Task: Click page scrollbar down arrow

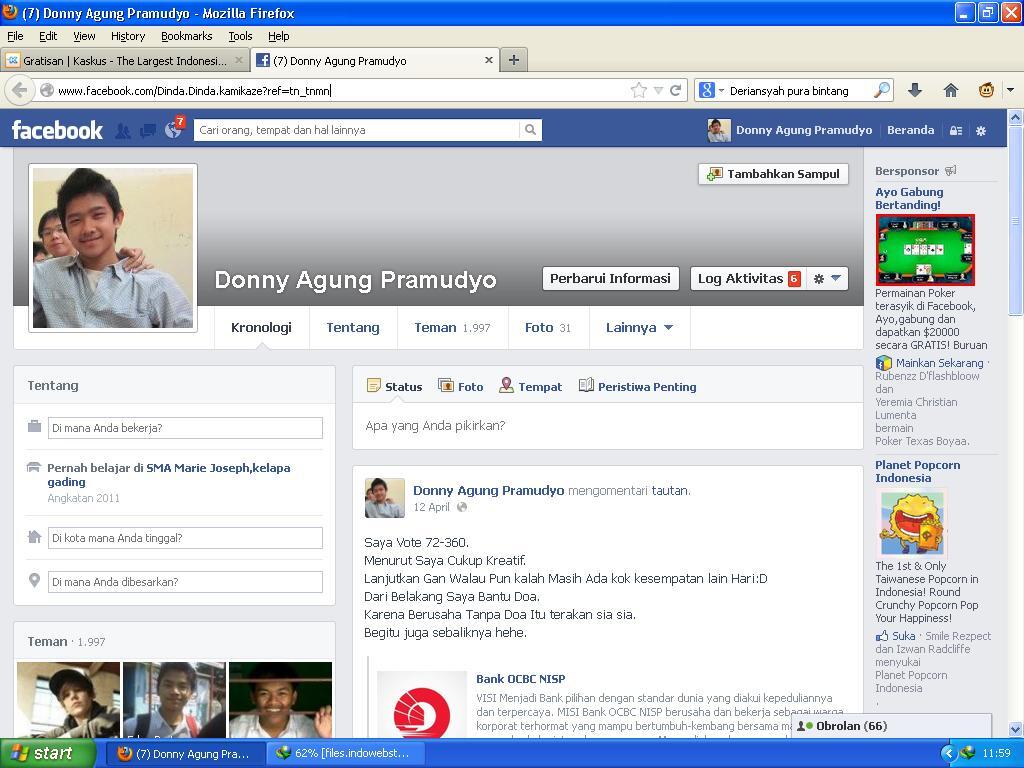Action: click(x=1016, y=729)
